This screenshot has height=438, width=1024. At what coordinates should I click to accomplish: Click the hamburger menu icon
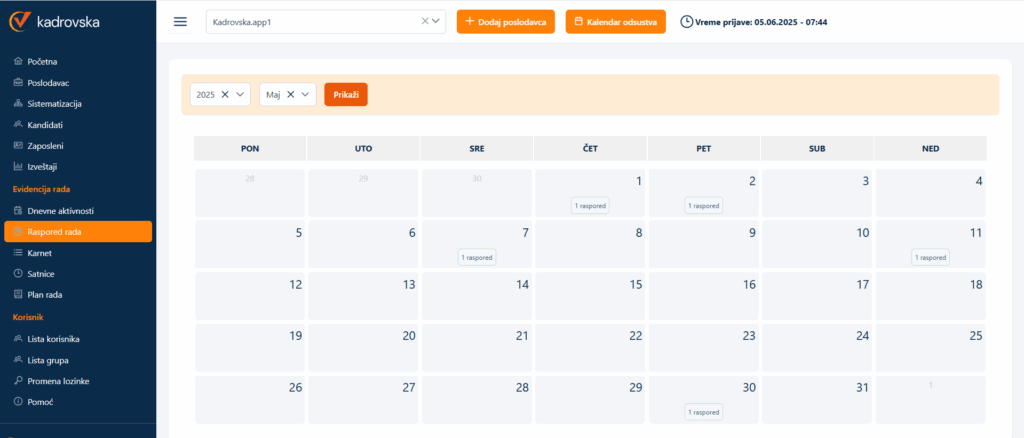[180, 22]
